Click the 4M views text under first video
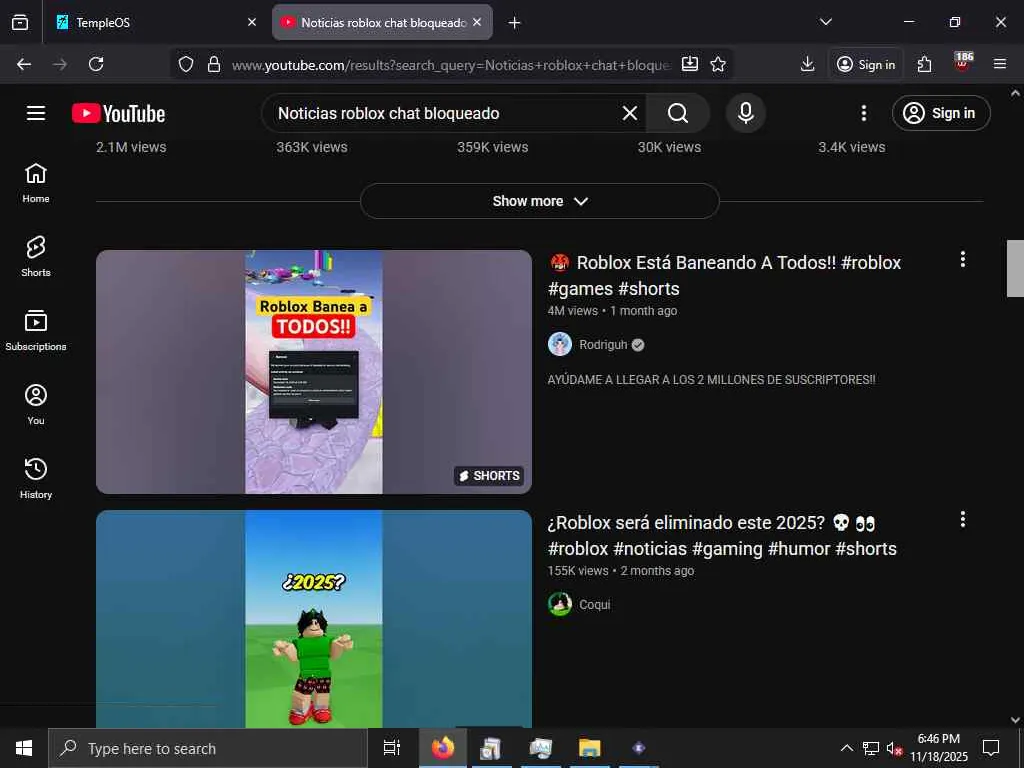This screenshot has width=1024, height=768. tap(573, 311)
